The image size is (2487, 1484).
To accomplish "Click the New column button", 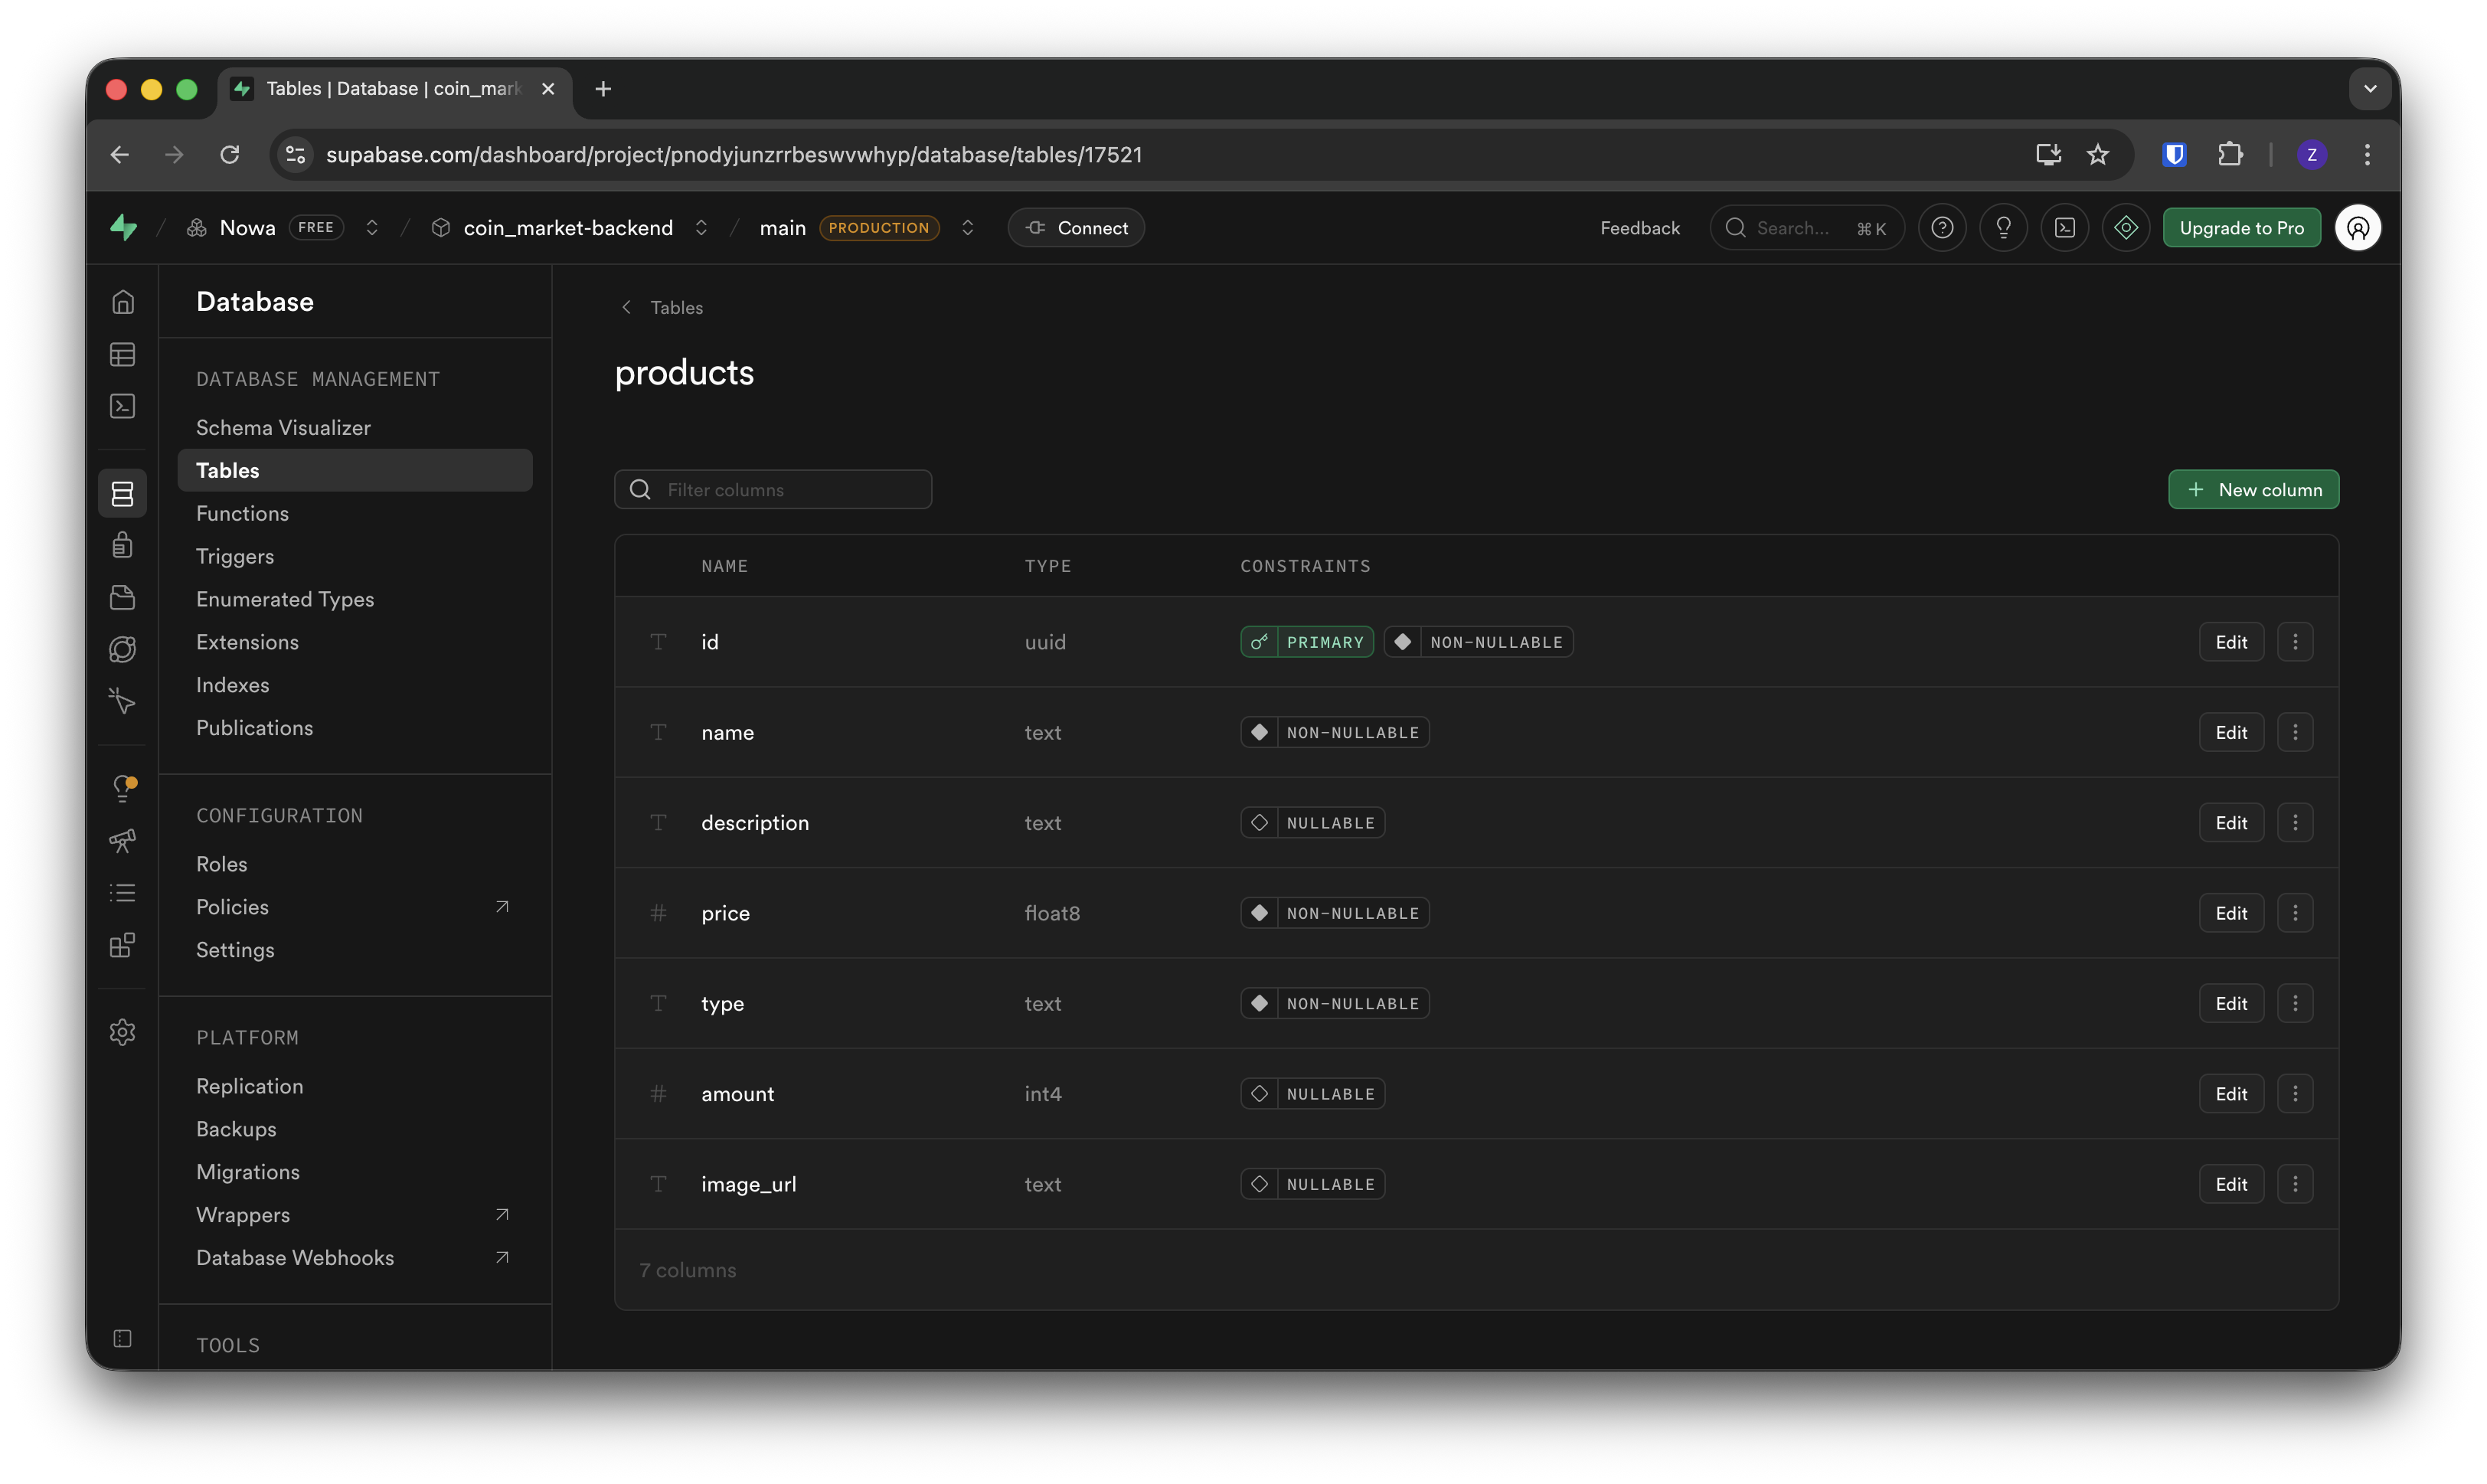I will click(x=2253, y=490).
